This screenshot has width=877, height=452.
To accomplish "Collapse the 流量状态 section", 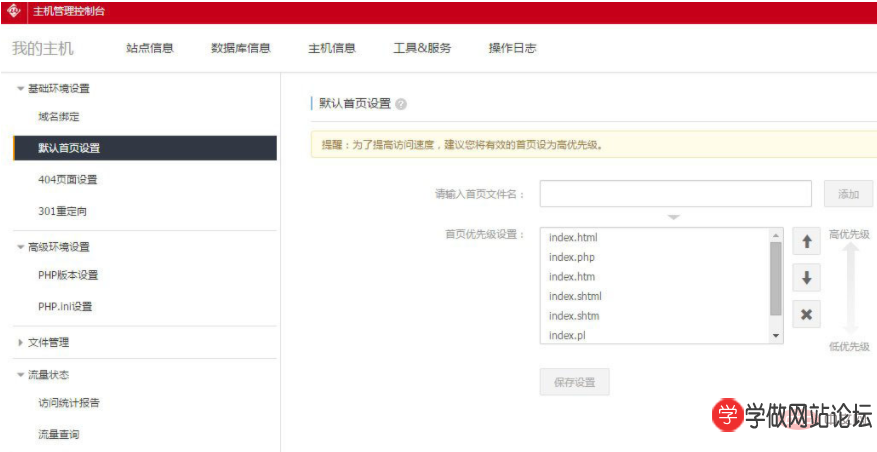I will 21,375.
